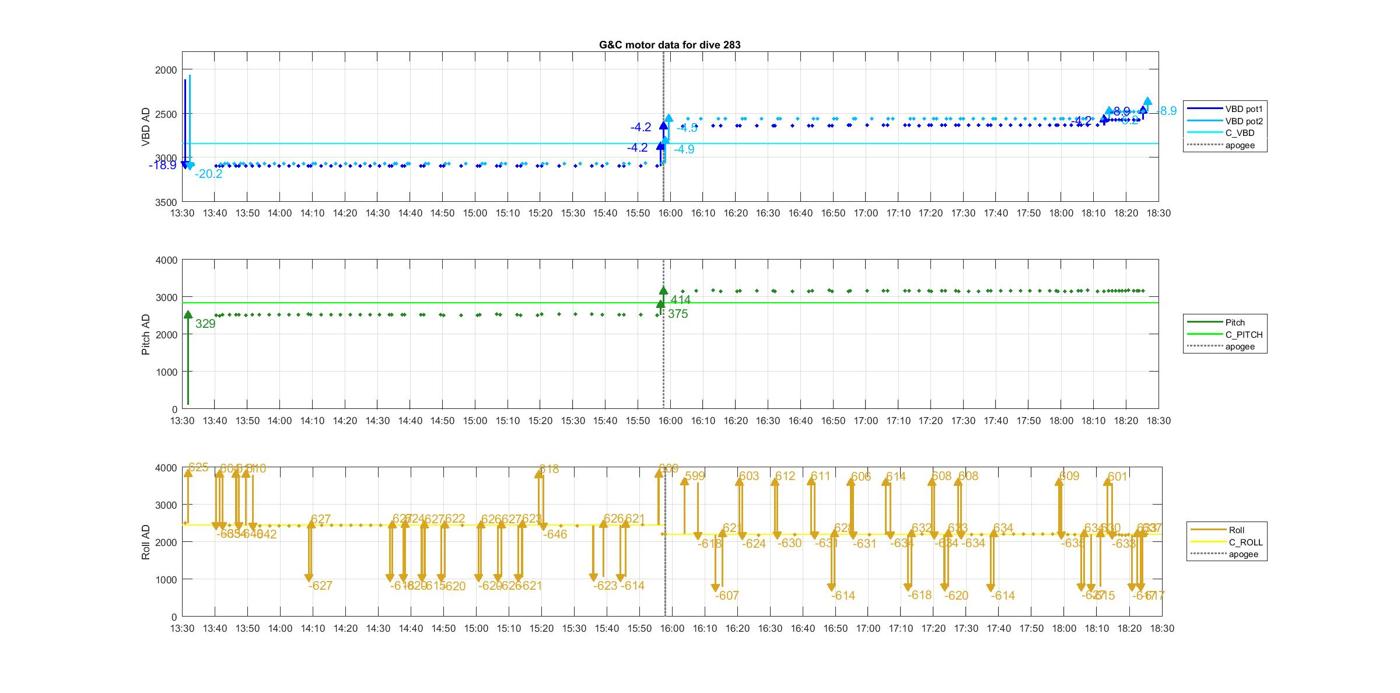Click the roll arrow marker labeled 599

685,482
